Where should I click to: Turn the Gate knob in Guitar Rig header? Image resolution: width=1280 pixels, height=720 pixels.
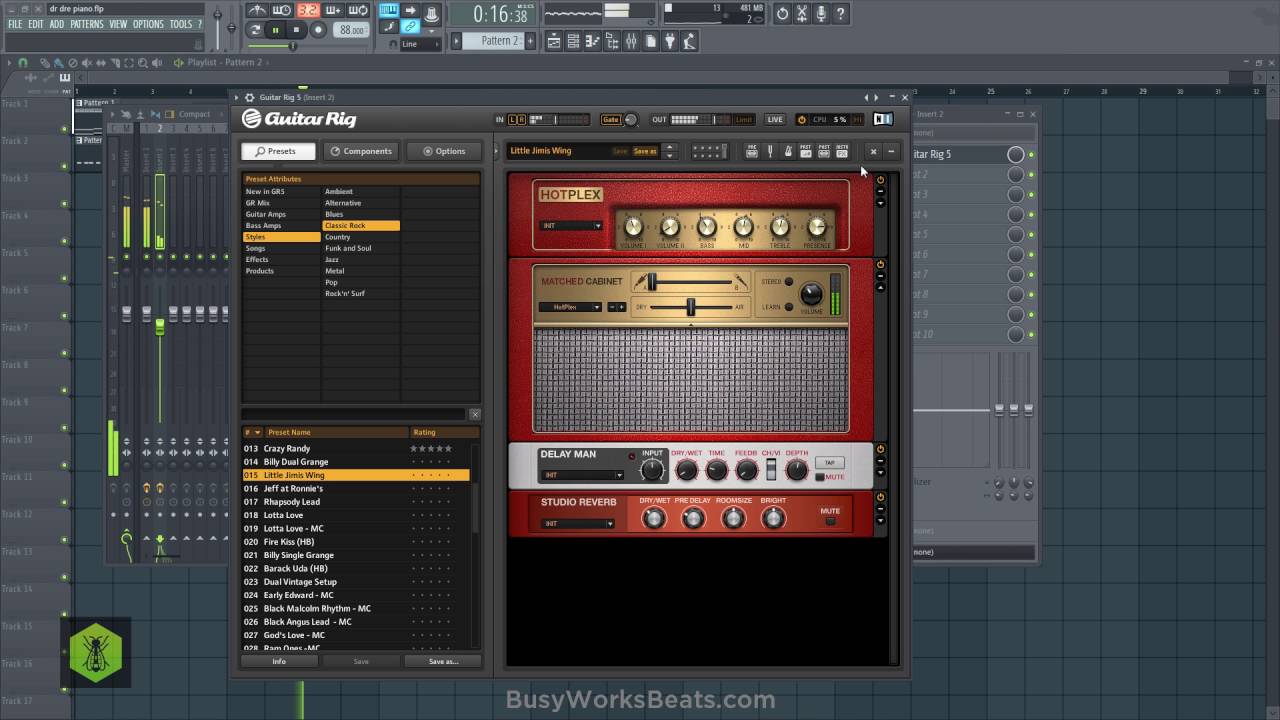(631, 120)
